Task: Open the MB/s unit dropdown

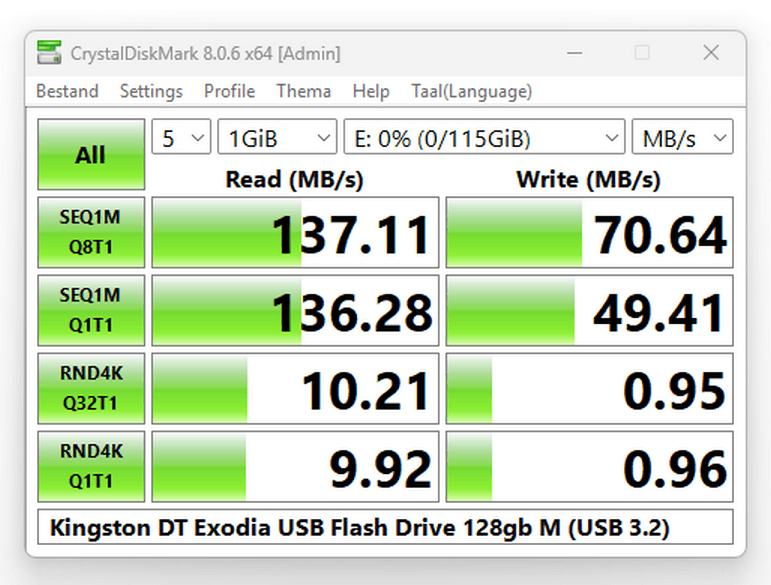Action: [682, 137]
